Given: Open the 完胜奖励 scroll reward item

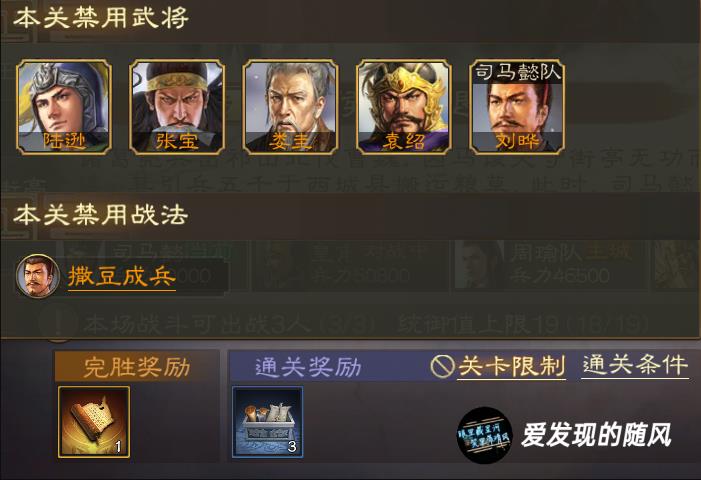Looking at the screenshot, I should [x=94, y=422].
